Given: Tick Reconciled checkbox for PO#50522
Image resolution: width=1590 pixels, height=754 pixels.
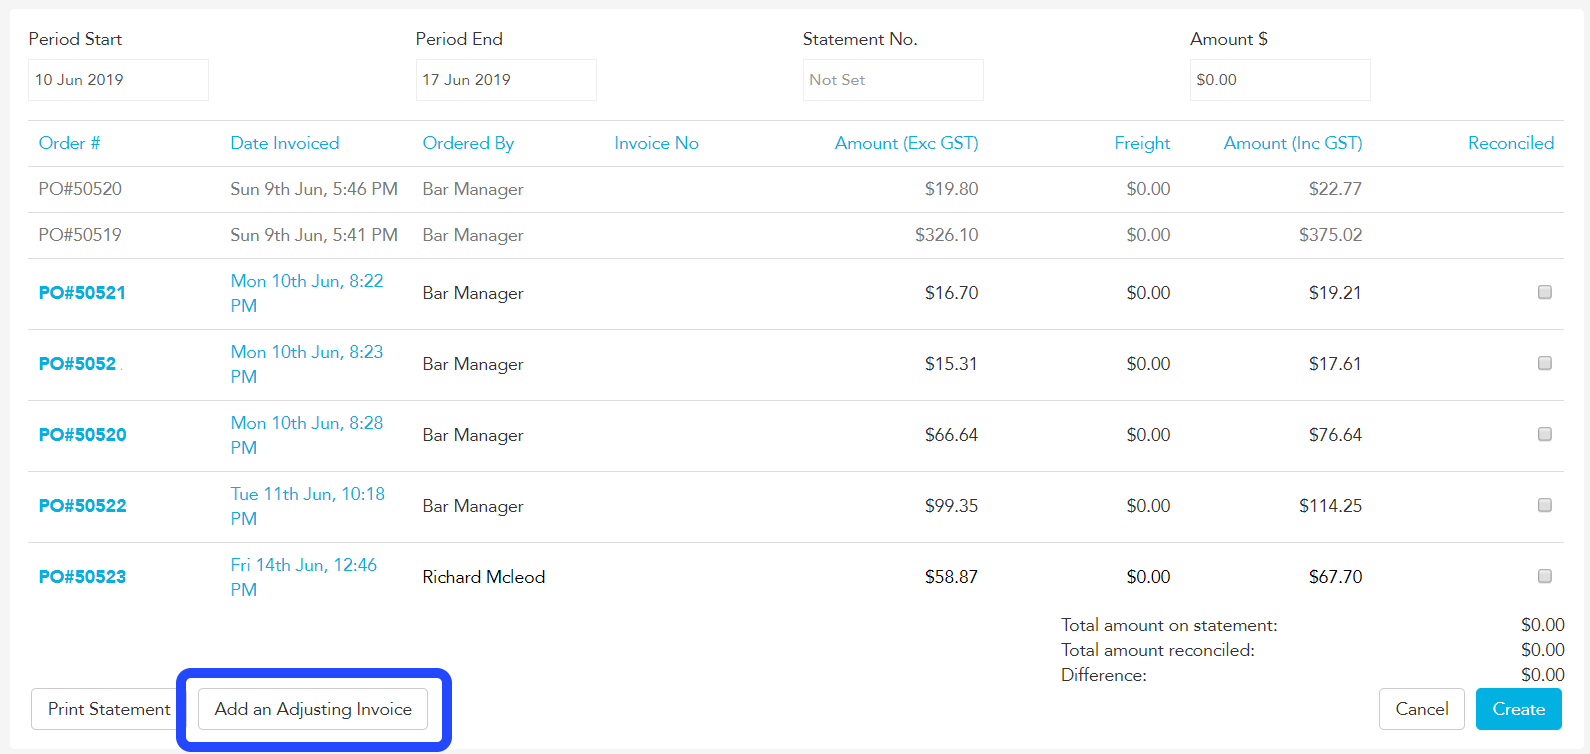Looking at the screenshot, I should 1544,505.
